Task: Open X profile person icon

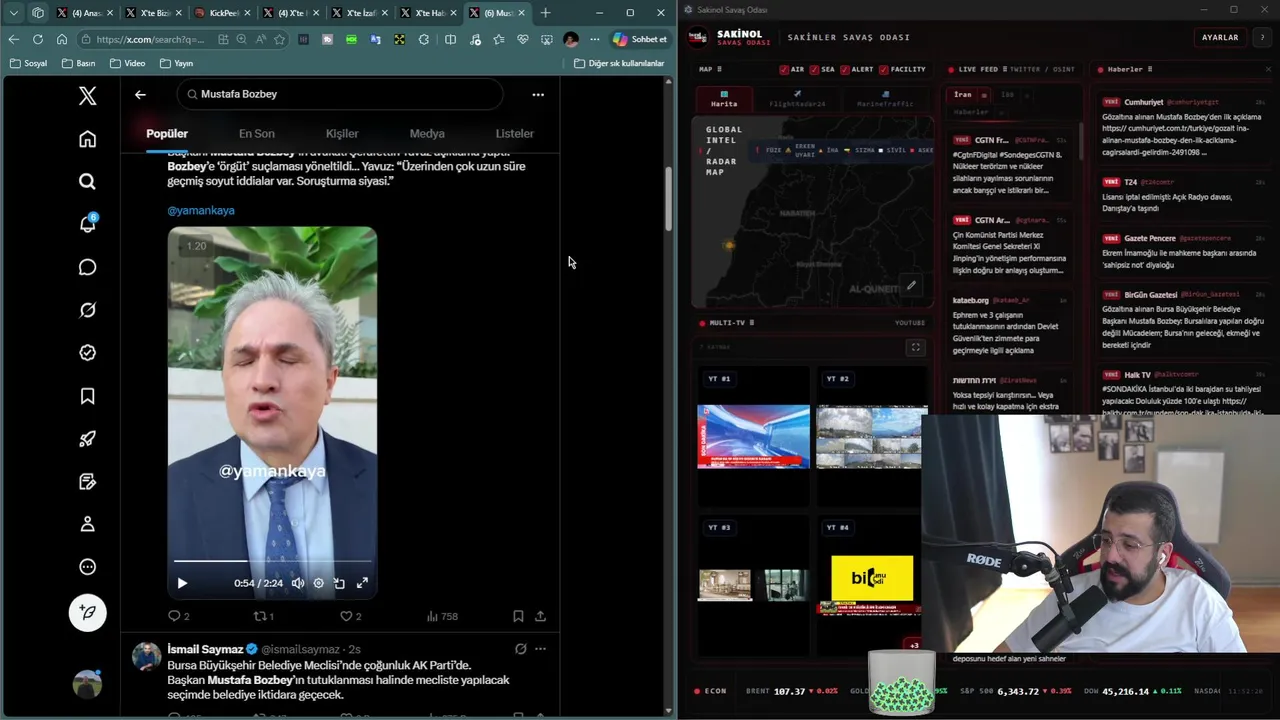Action: tap(88, 524)
